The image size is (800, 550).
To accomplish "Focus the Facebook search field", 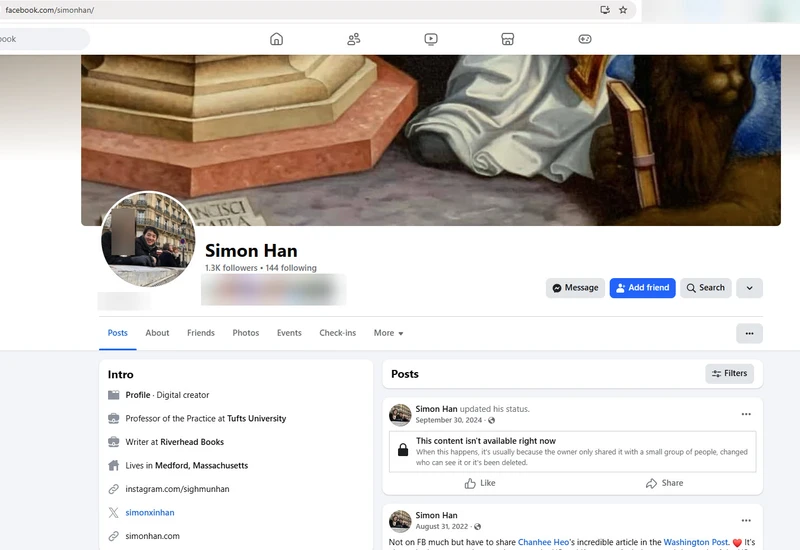I will click(43, 39).
